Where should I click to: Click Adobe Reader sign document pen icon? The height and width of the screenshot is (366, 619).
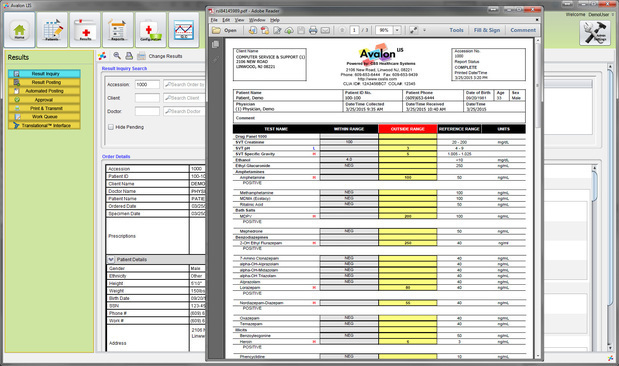click(277, 30)
